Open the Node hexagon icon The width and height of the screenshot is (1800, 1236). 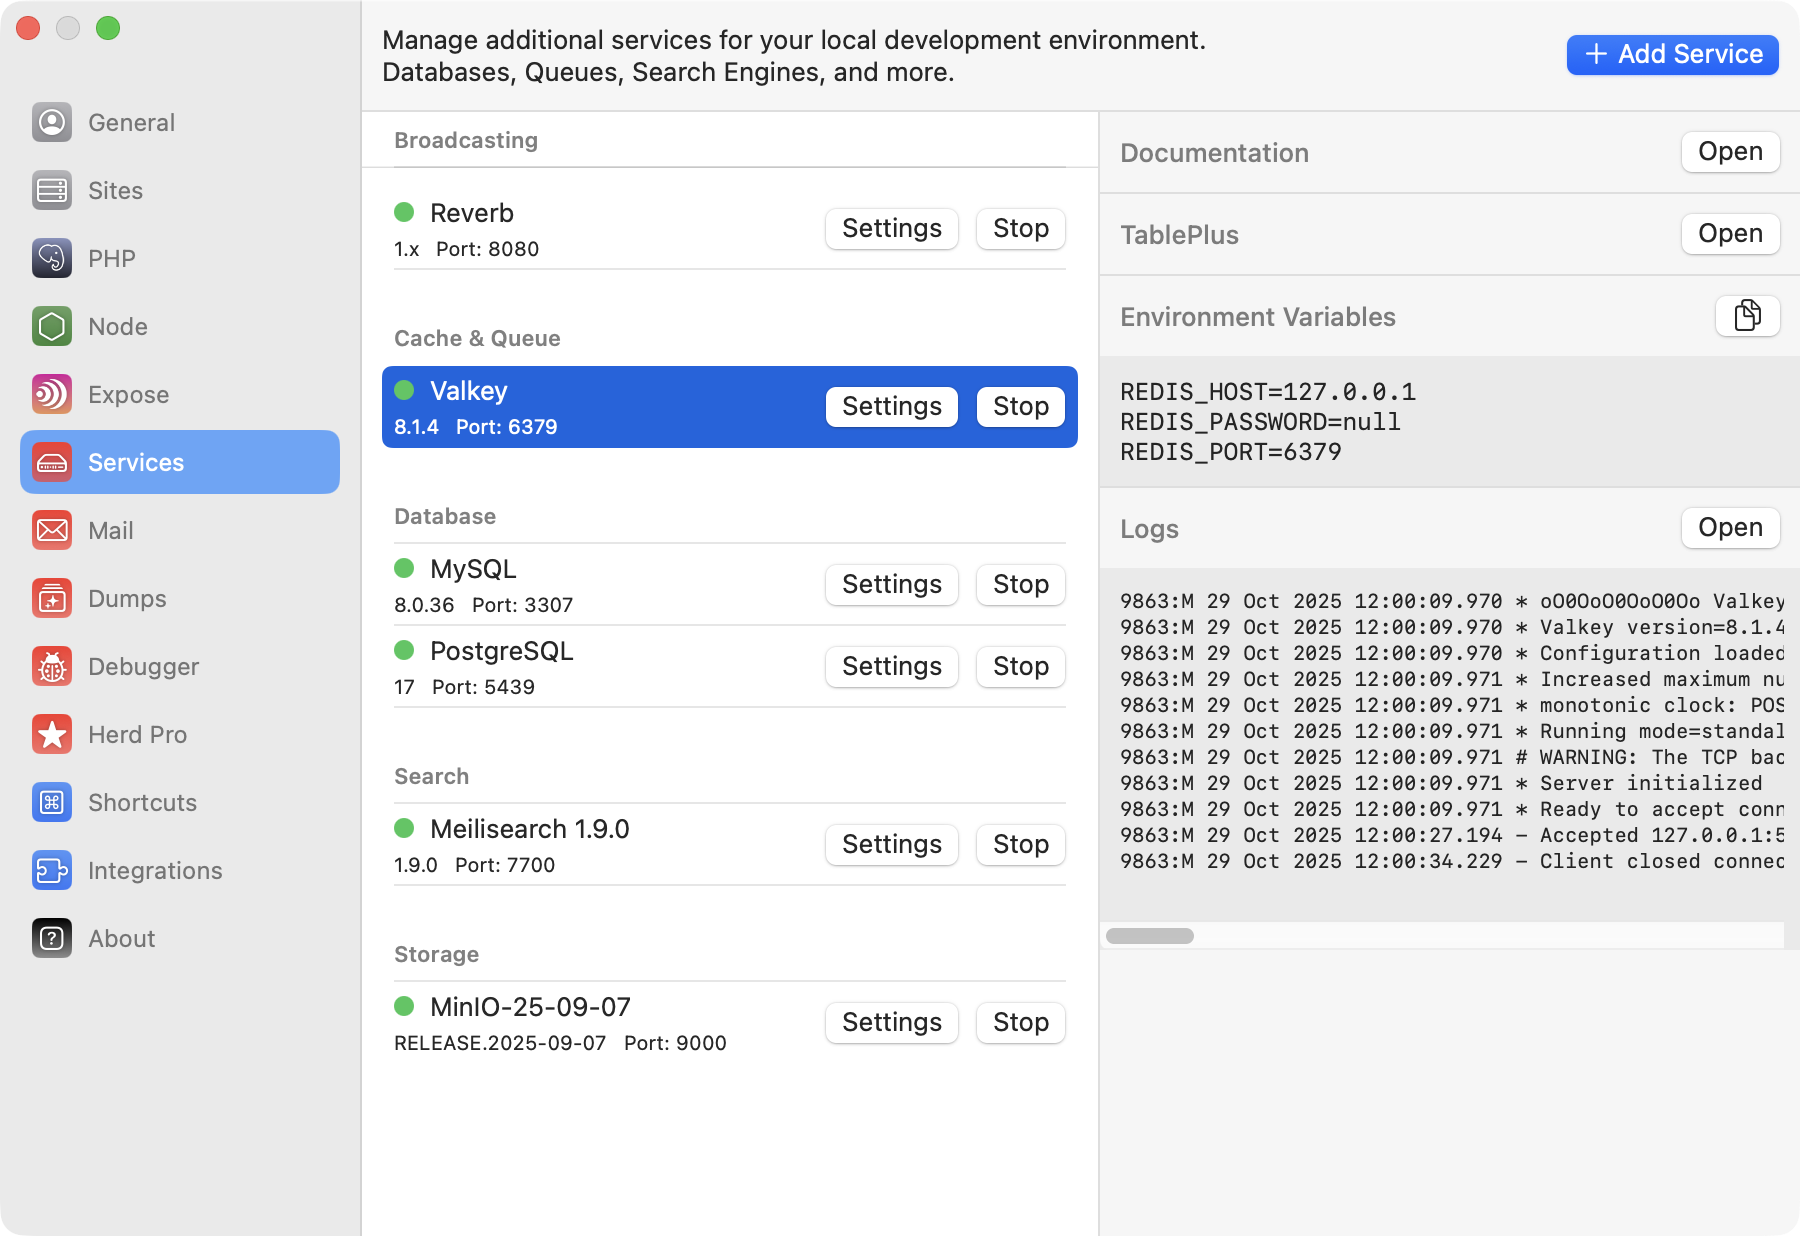(x=52, y=326)
